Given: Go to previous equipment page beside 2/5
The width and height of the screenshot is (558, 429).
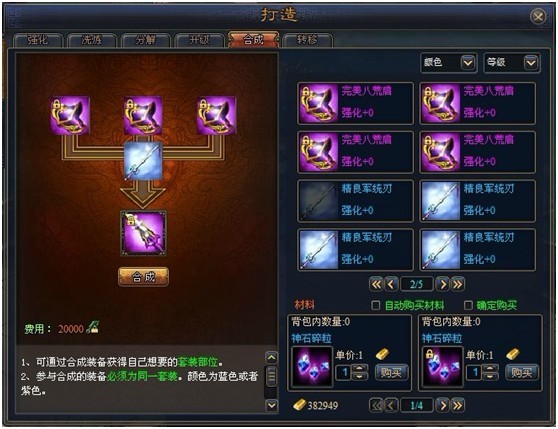Looking at the screenshot, I should point(391,284).
